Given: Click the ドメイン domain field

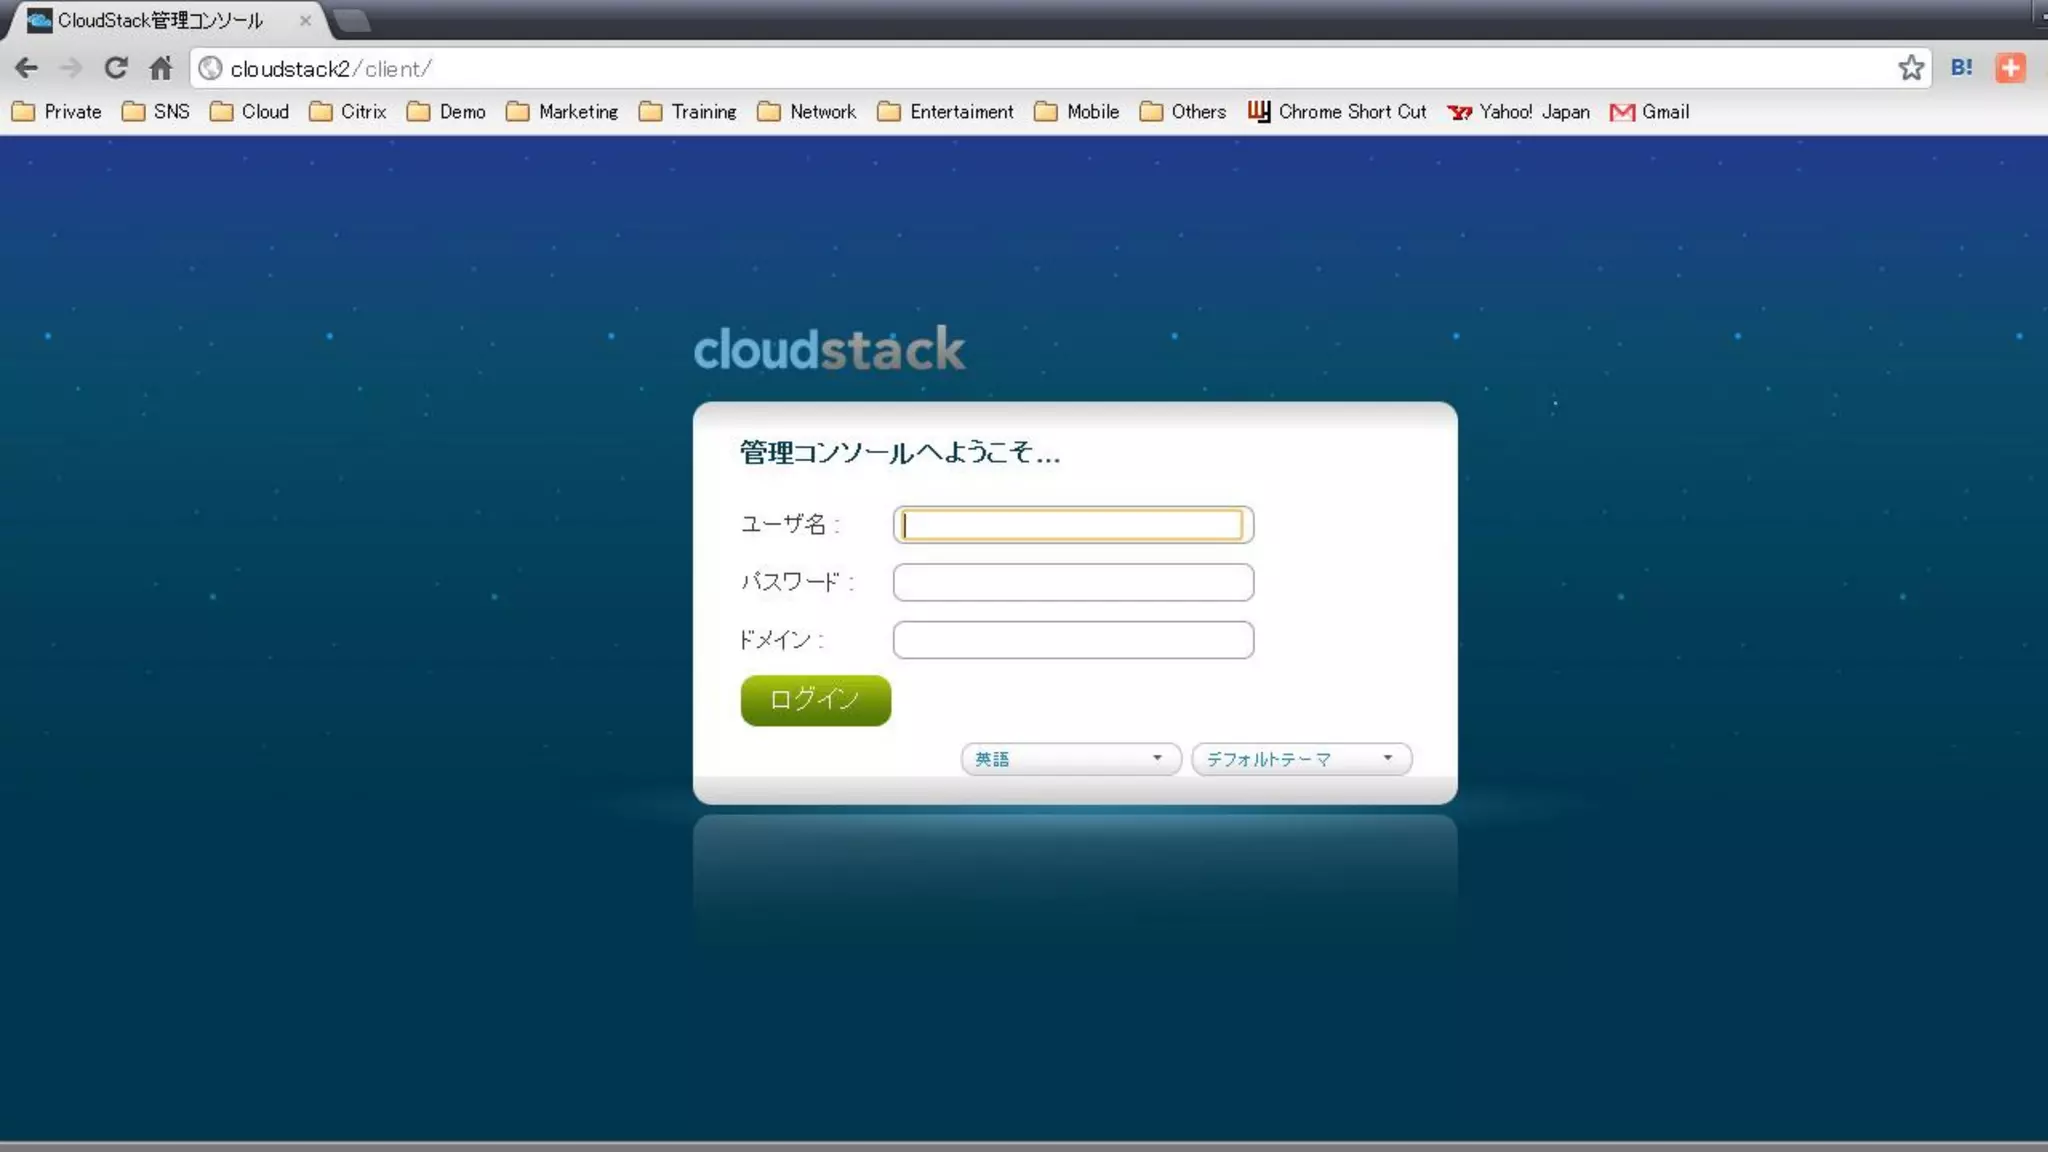Looking at the screenshot, I should click(1072, 640).
